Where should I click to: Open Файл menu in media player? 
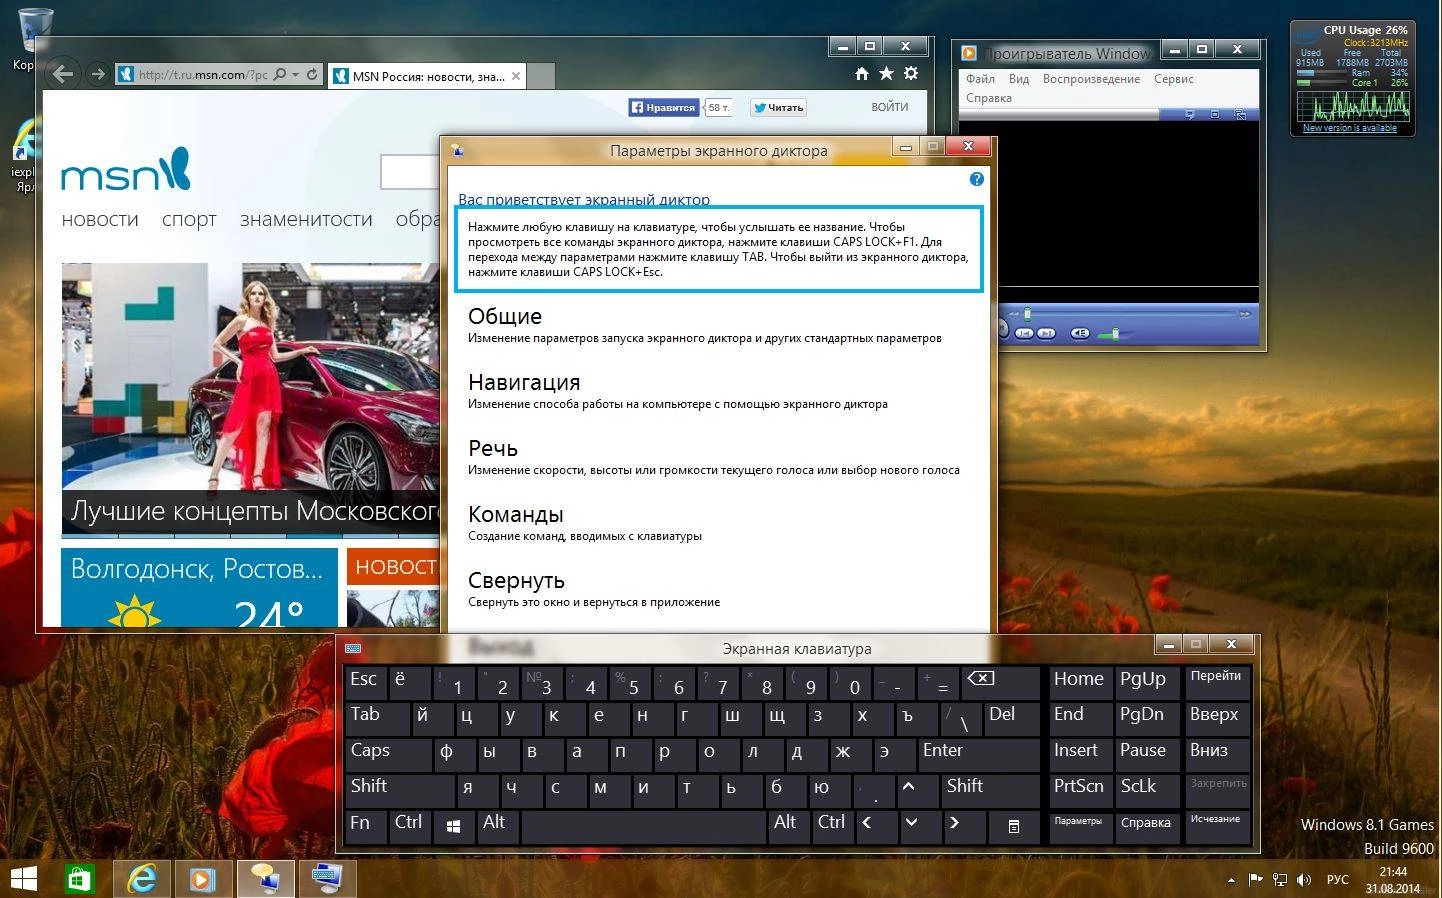coord(980,79)
